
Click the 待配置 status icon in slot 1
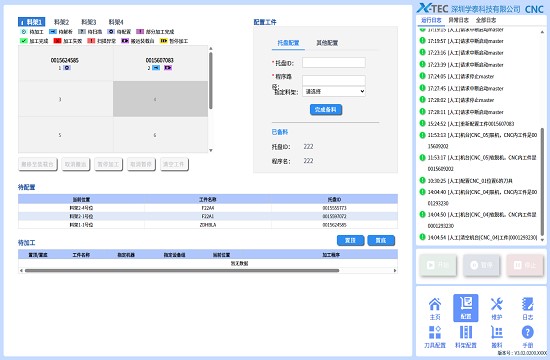67,68
